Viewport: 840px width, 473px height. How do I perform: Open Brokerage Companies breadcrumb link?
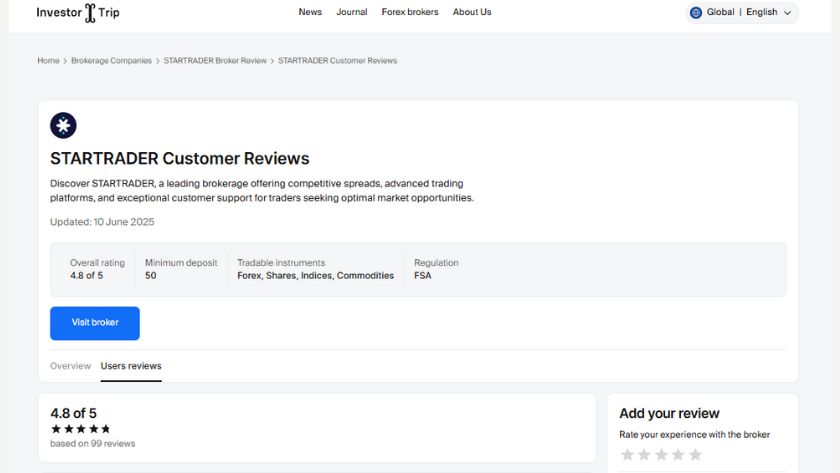pos(111,61)
